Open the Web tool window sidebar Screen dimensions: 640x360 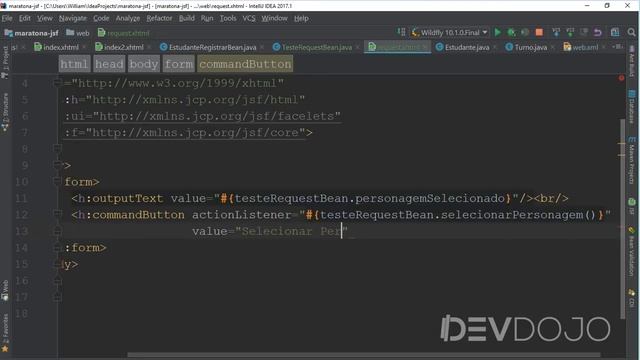[x=5, y=290]
